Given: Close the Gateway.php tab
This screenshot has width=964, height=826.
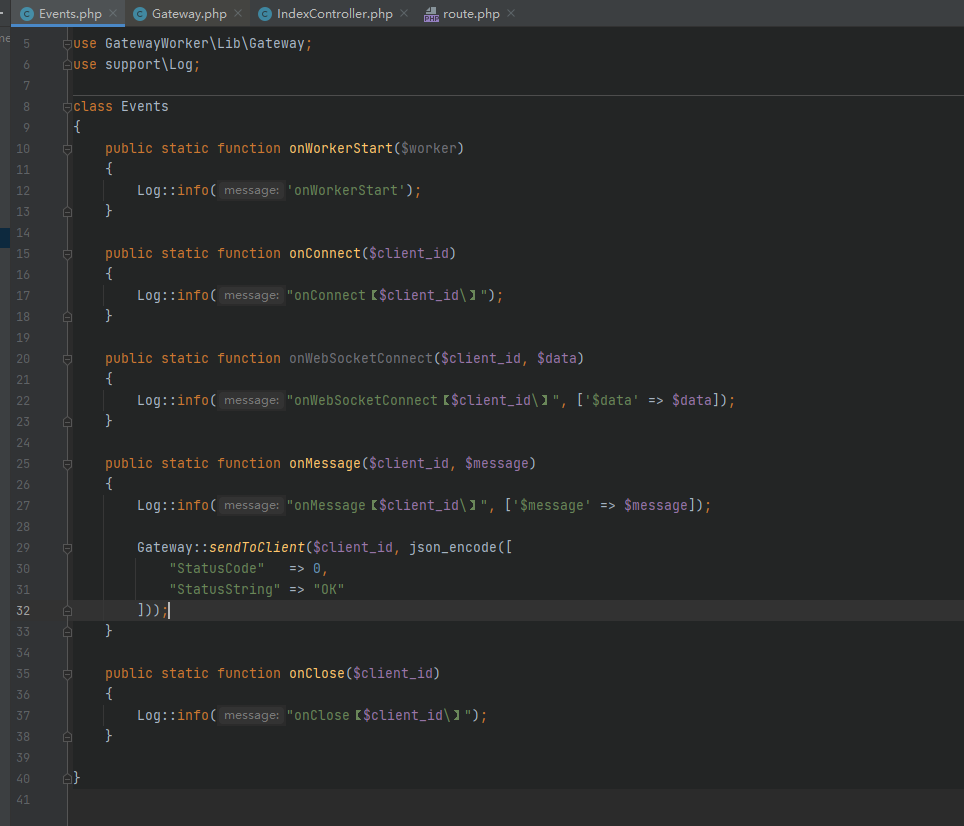Looking at the screenshot, I should pos(238,13).
